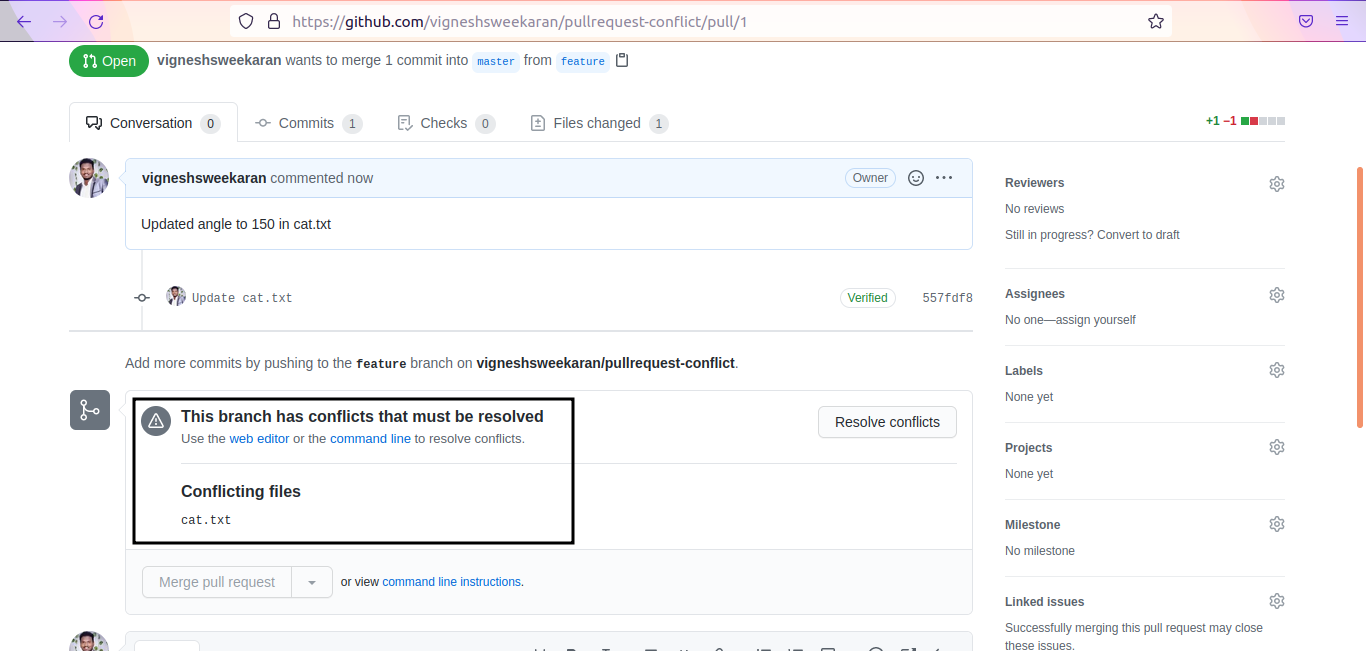Screen dimensions: 1366x651
Task: Open Linked issues gear settings
Action: [1276, 601]
